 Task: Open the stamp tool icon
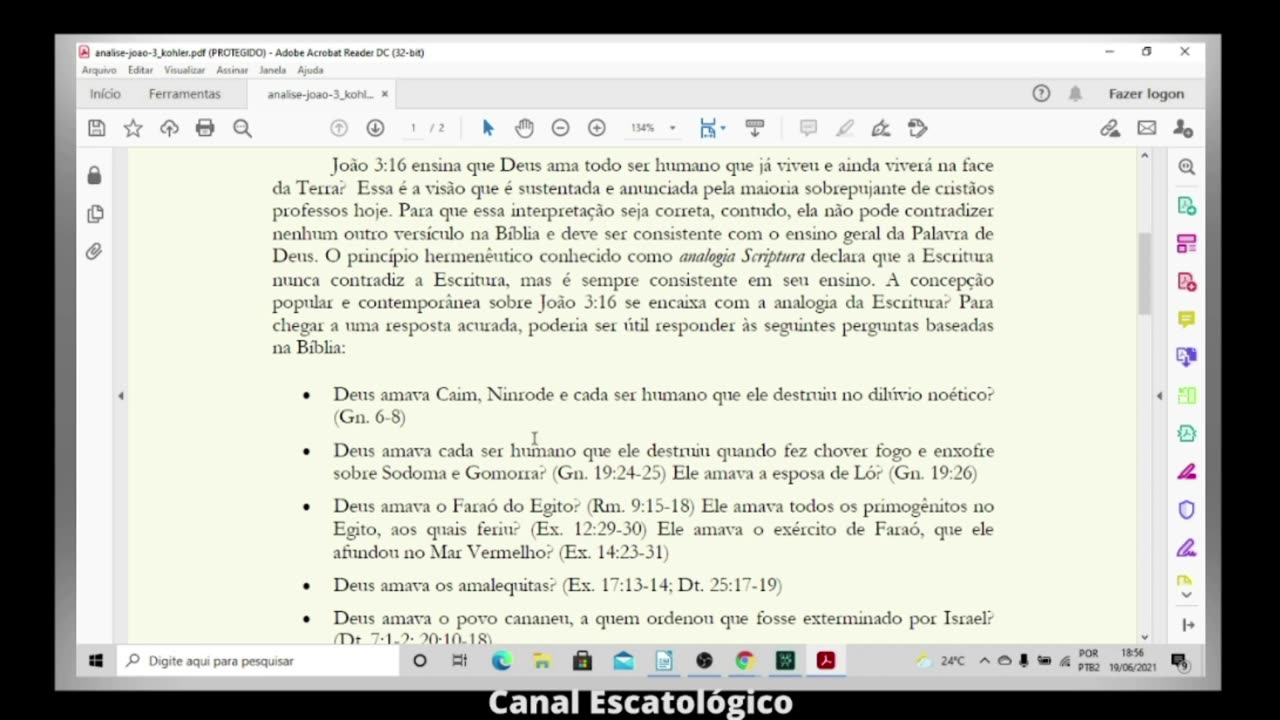[918, 128]
